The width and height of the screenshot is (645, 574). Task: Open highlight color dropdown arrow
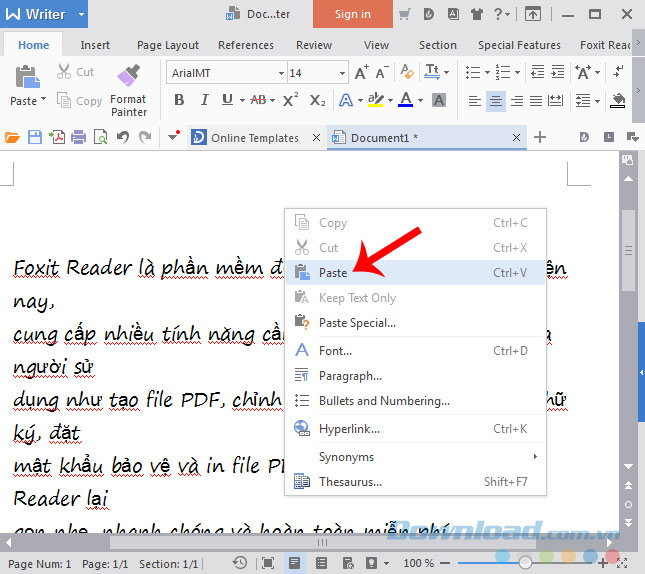coord(390,100)
